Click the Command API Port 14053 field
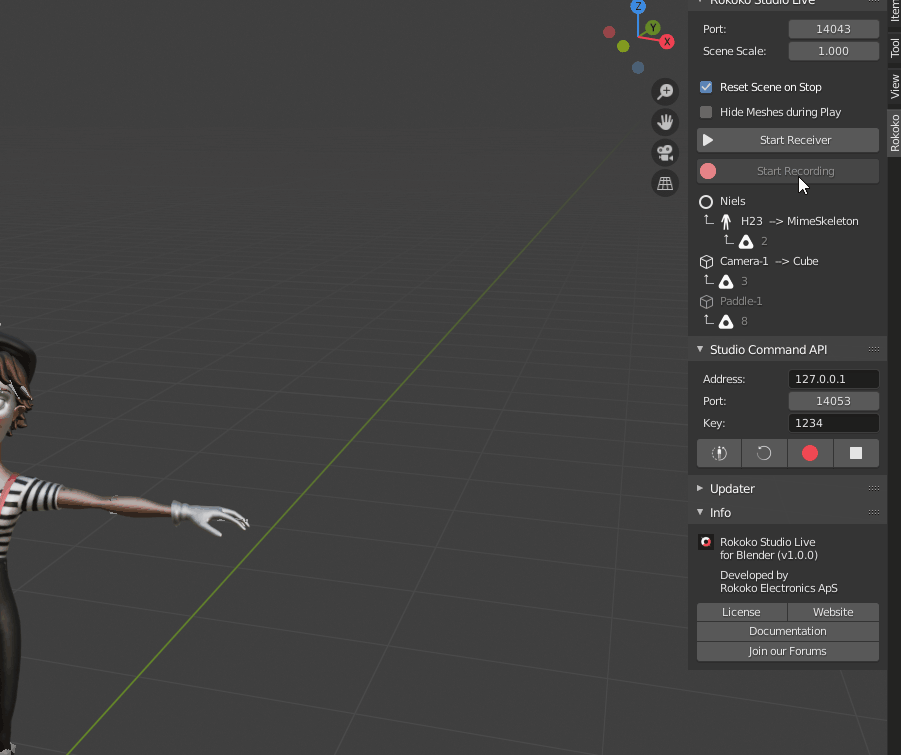The height and width of the screenshot is (755, 901). pyautogui.click(x=834, y=401)
